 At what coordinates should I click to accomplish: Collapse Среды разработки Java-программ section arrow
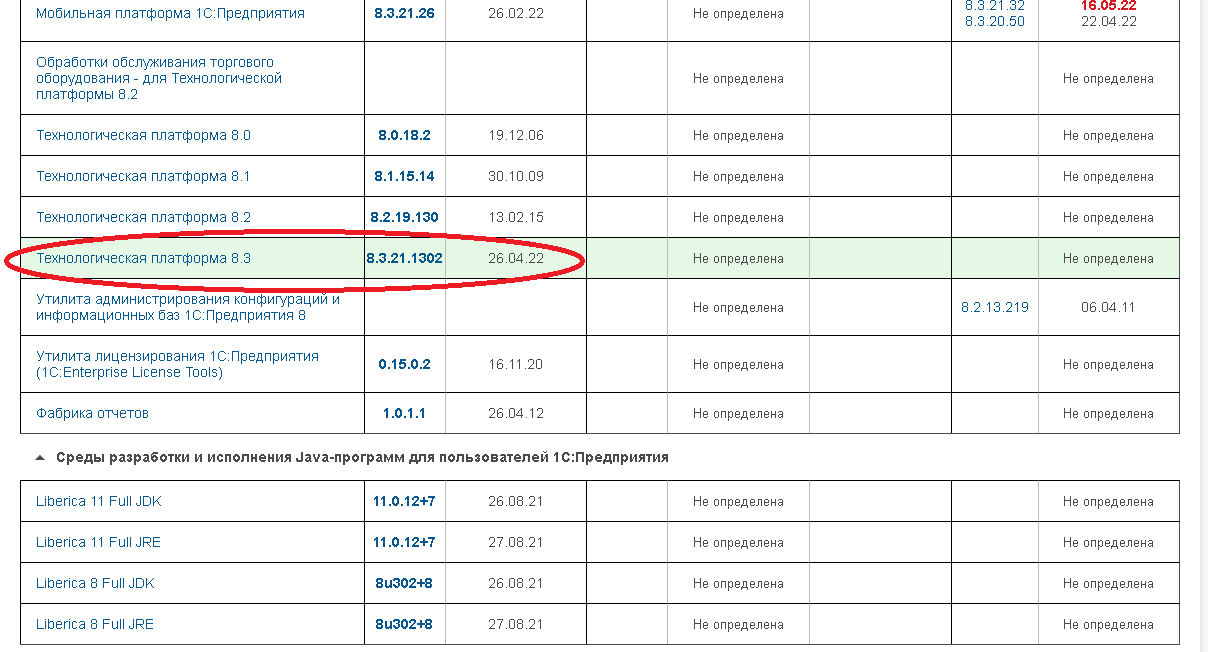click(40, 458)
